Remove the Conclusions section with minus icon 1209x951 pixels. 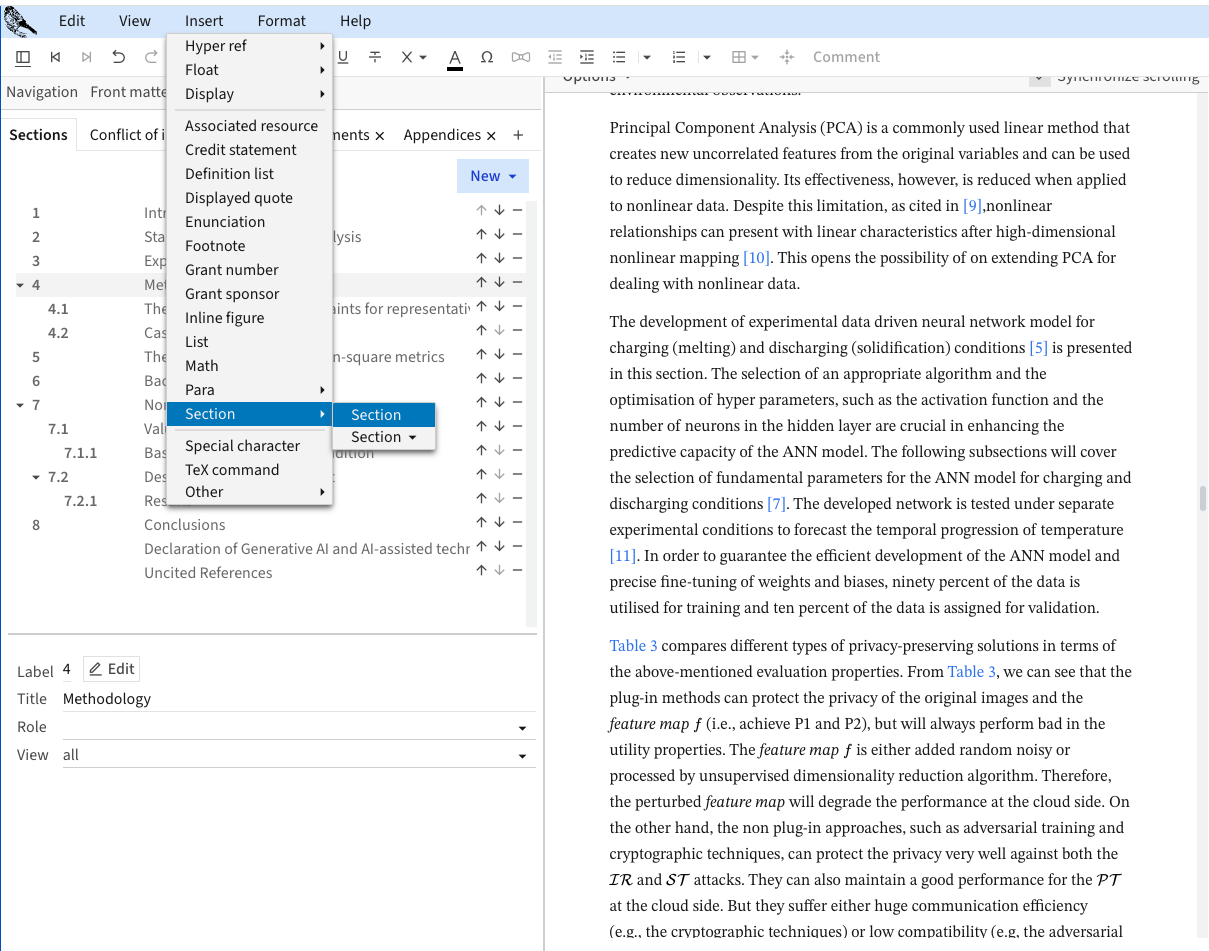tap(517, 523)
